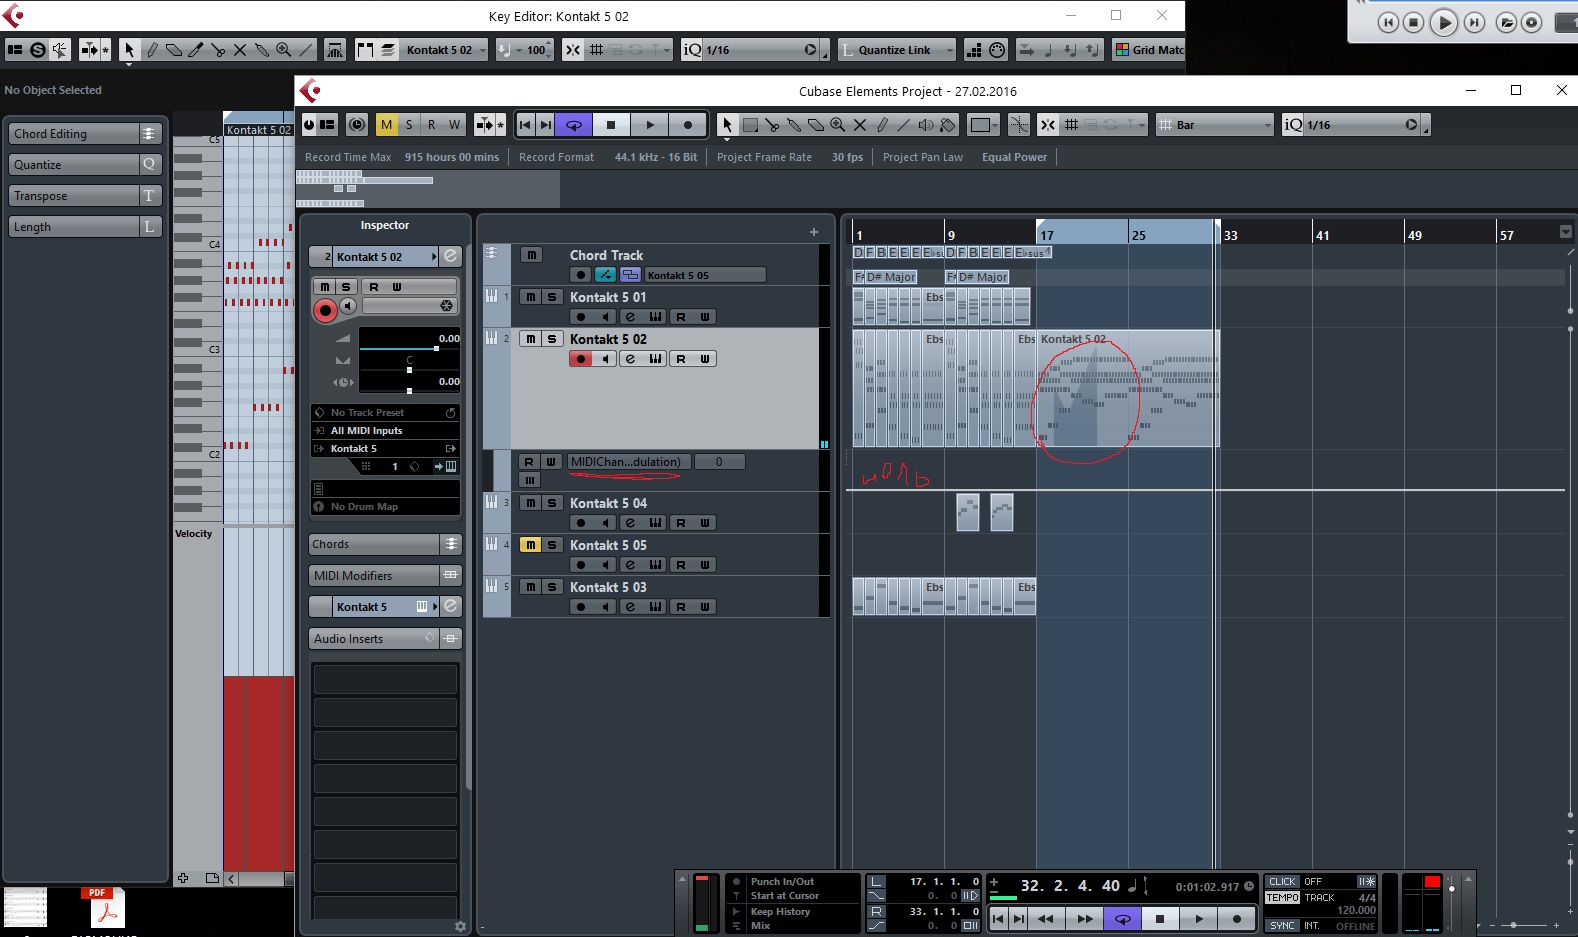Click the Freeze snowflake icon in the Inspector
Image resolution: width=1578 pixels, height=937 pixels.
tap(446, 306)
